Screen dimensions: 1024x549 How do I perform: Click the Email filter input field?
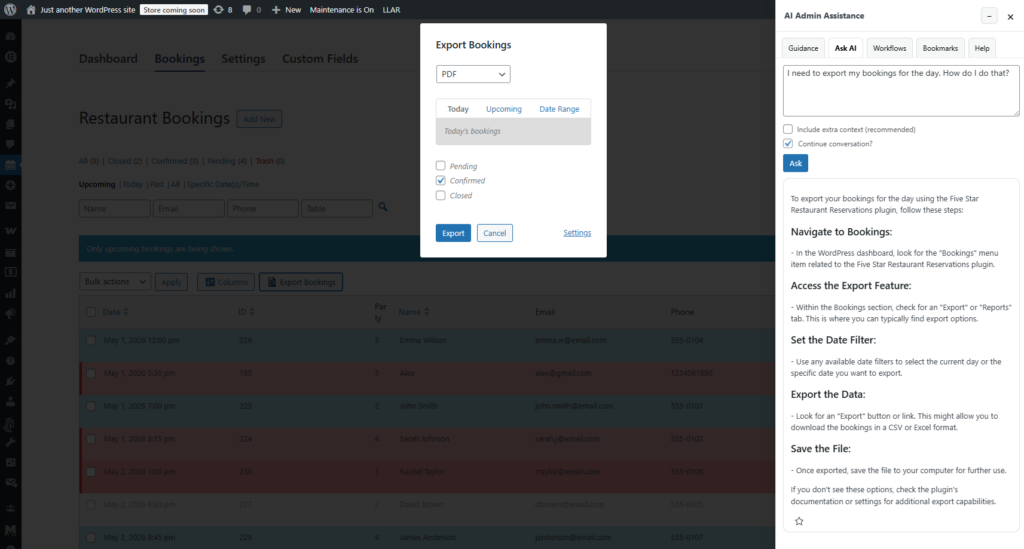189,208
